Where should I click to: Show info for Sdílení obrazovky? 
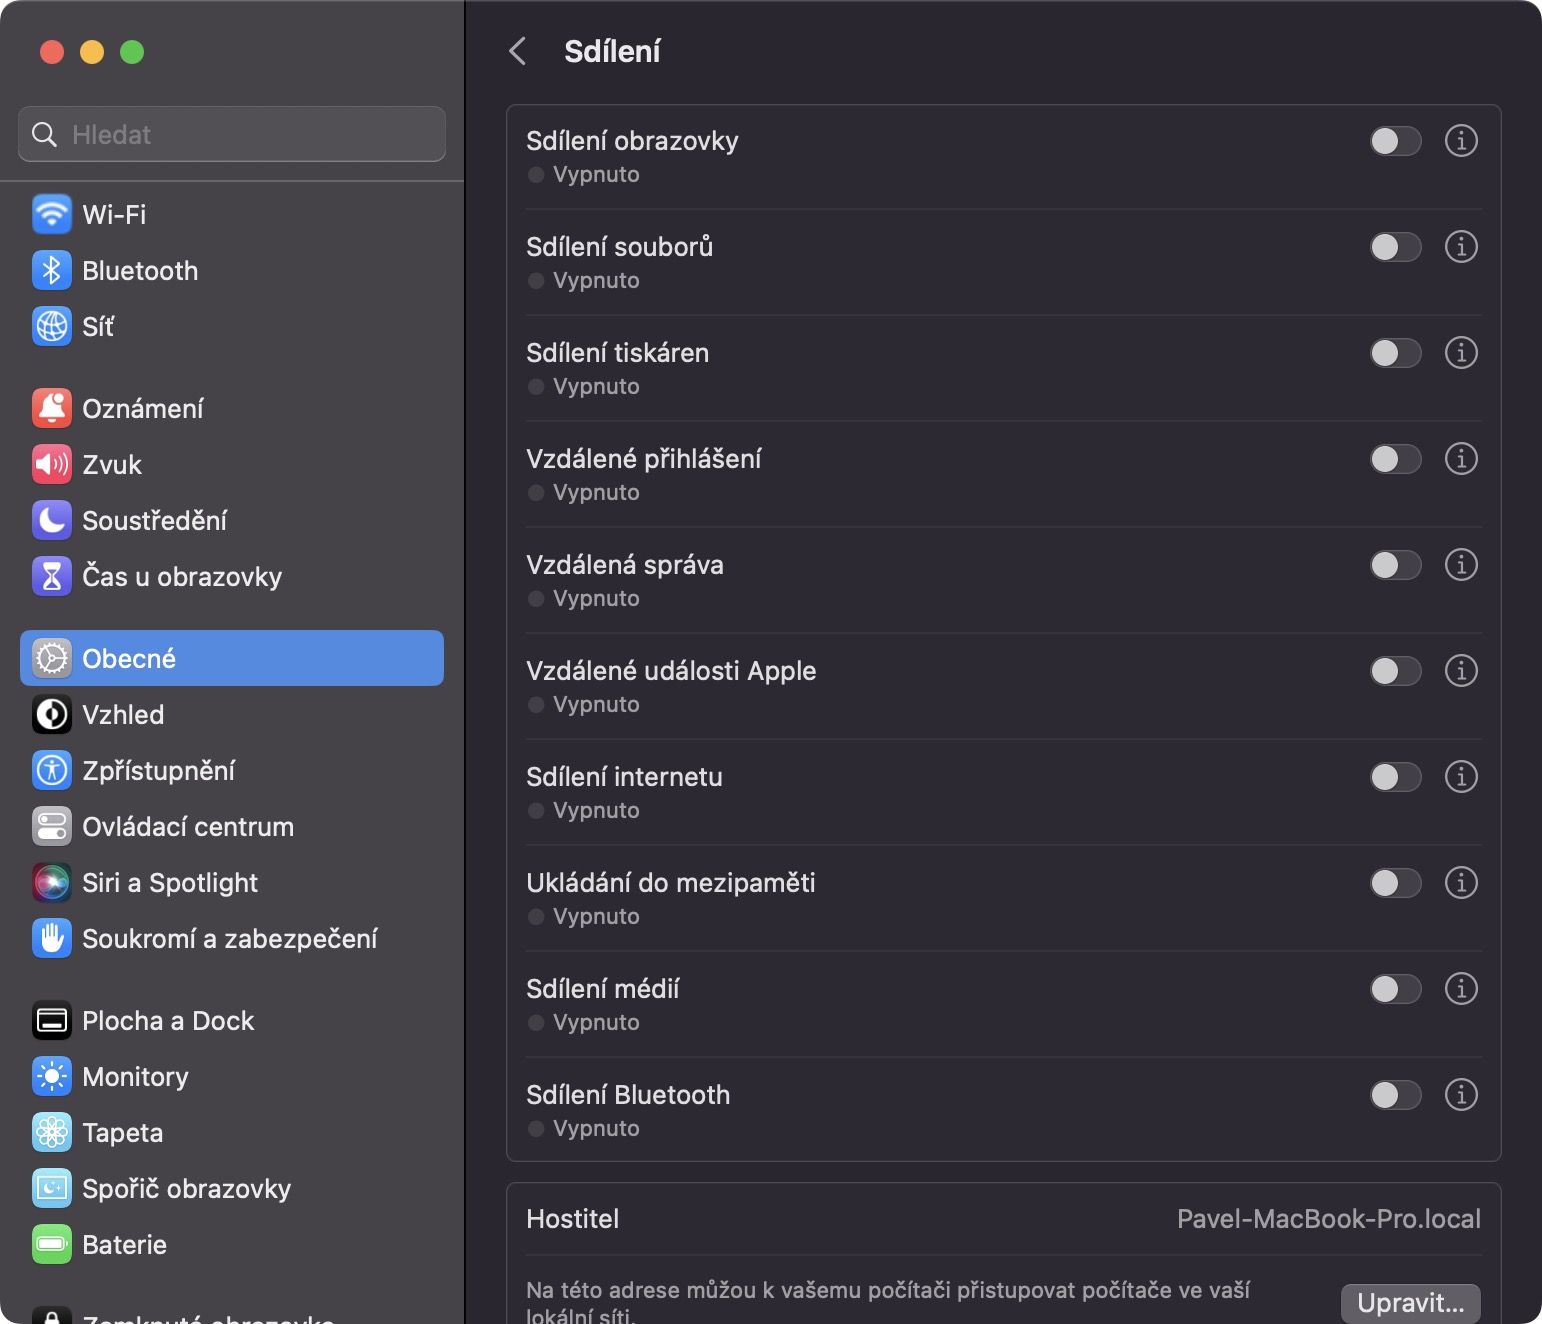[x=1461, y=141]
